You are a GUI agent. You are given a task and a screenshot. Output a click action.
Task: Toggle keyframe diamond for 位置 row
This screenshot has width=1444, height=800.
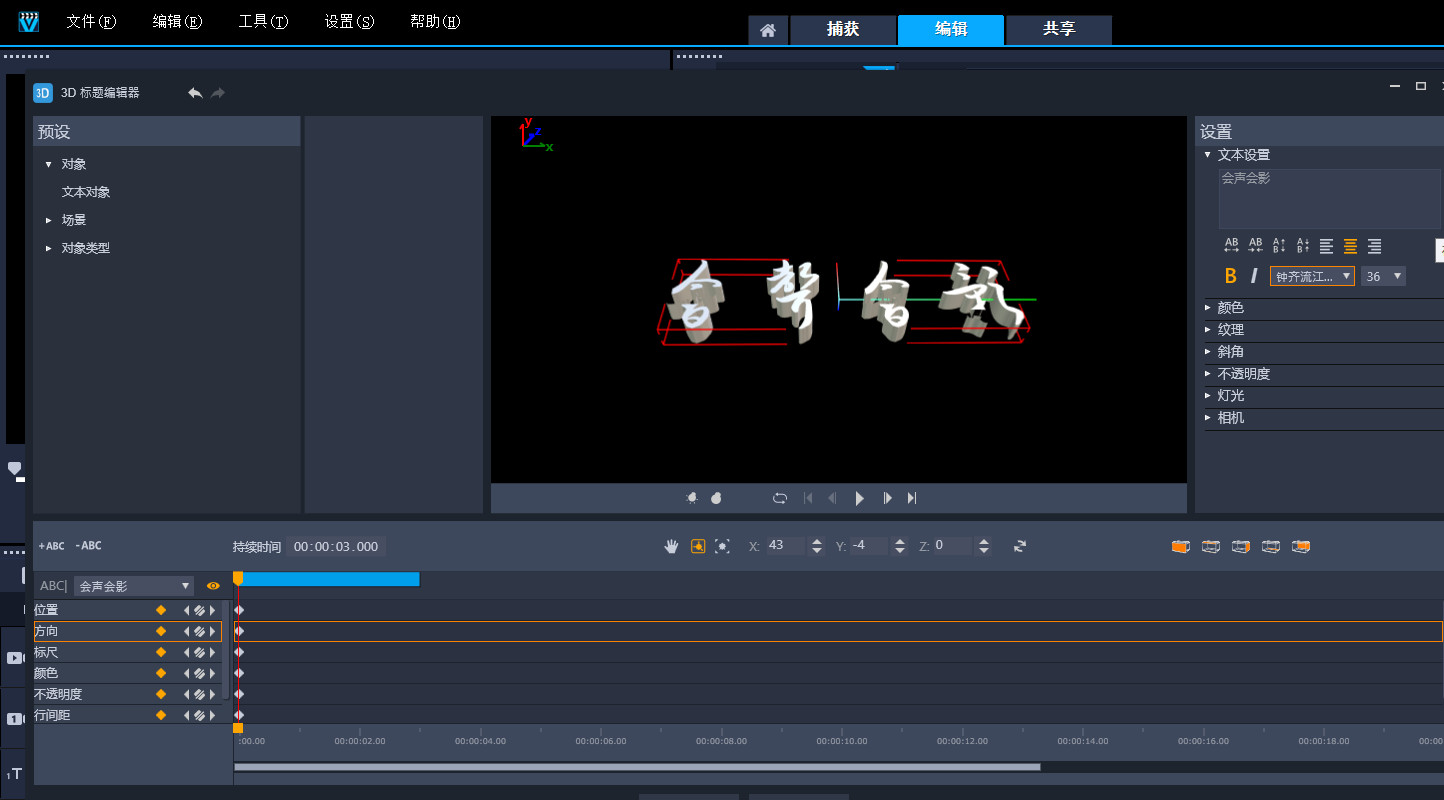coord(160,610)
